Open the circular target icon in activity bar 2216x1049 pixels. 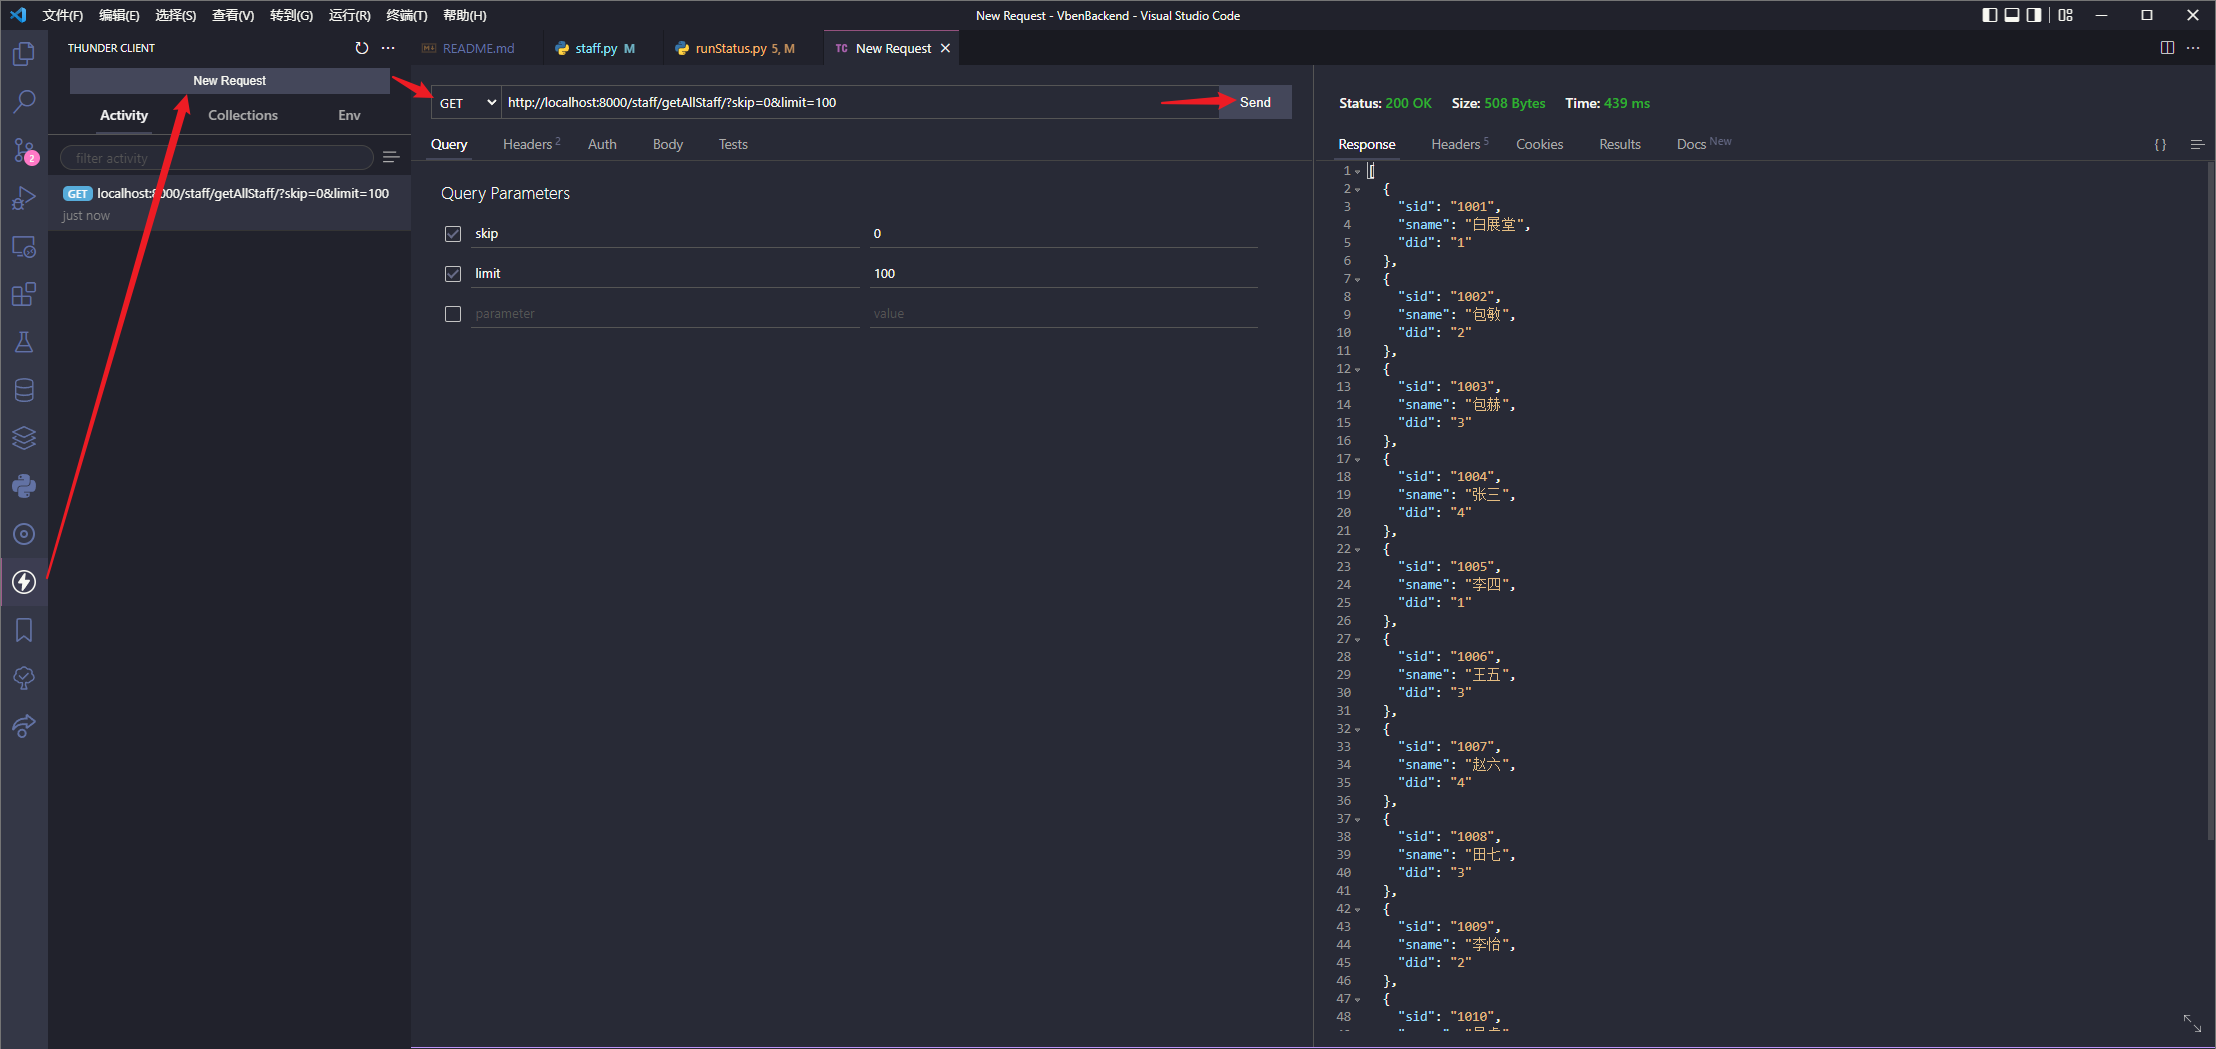24,534
